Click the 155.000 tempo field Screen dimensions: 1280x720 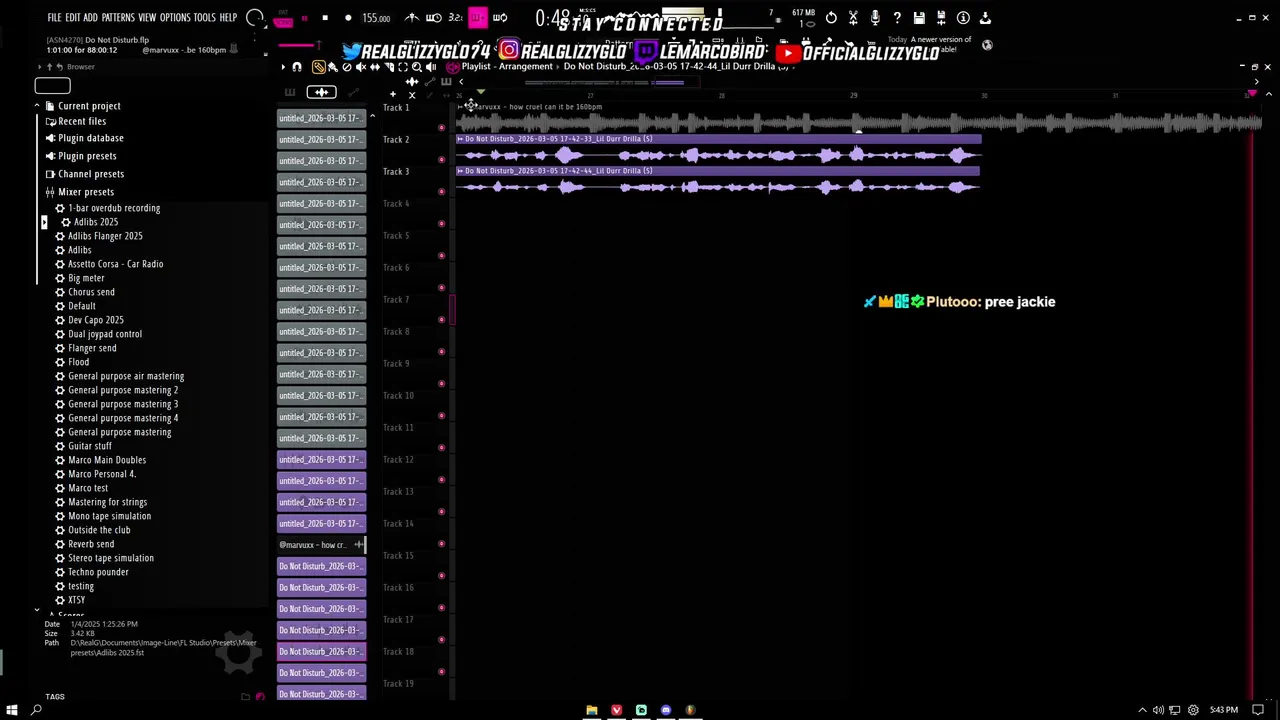pos(376,18)
